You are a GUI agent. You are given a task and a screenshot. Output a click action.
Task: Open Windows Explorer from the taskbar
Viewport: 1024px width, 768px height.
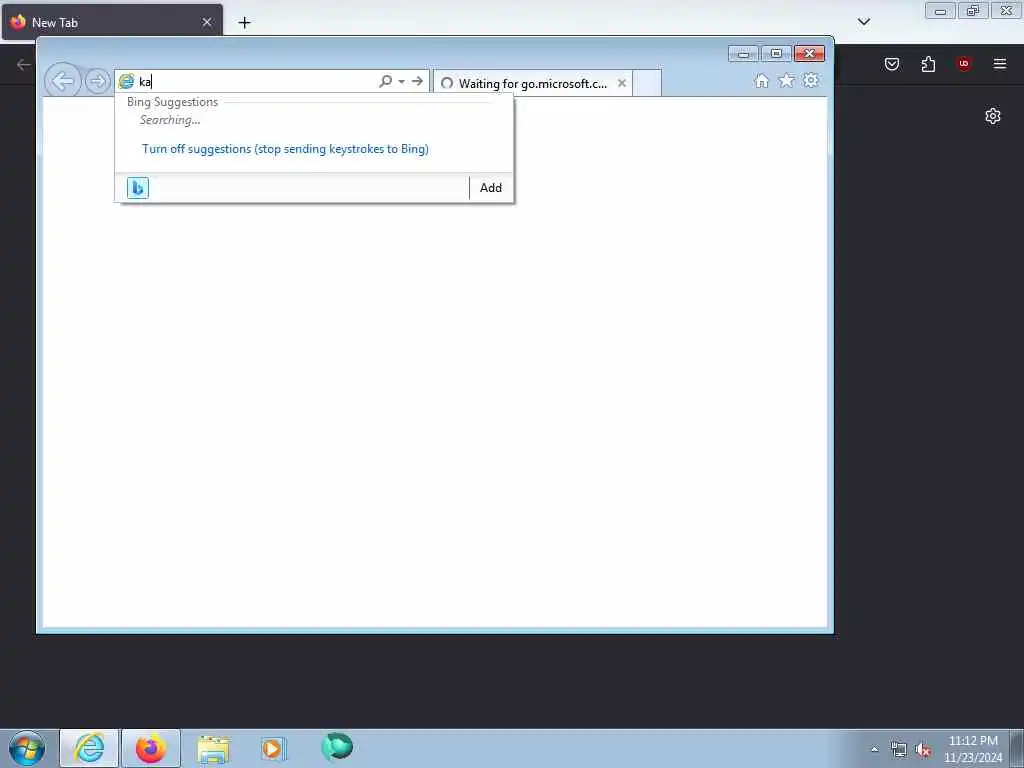(x=214, y=748)
